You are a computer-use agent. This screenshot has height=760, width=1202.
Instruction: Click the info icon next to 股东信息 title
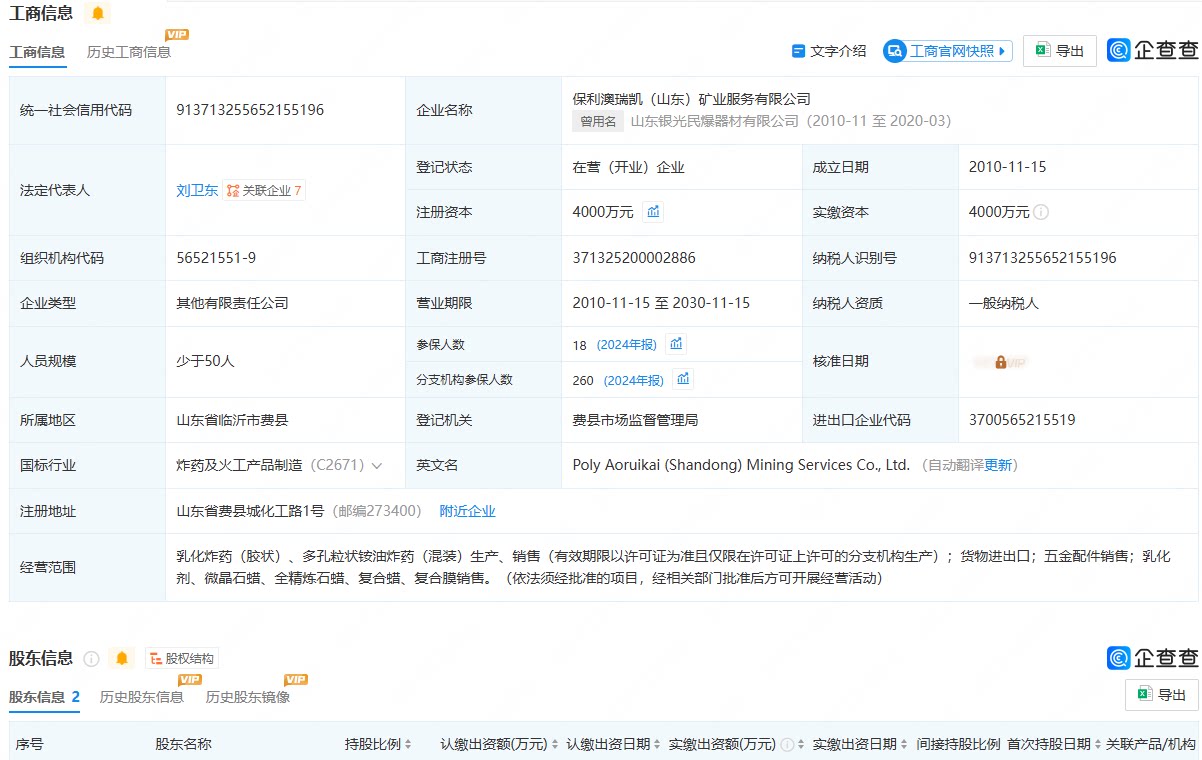[92, 659]
